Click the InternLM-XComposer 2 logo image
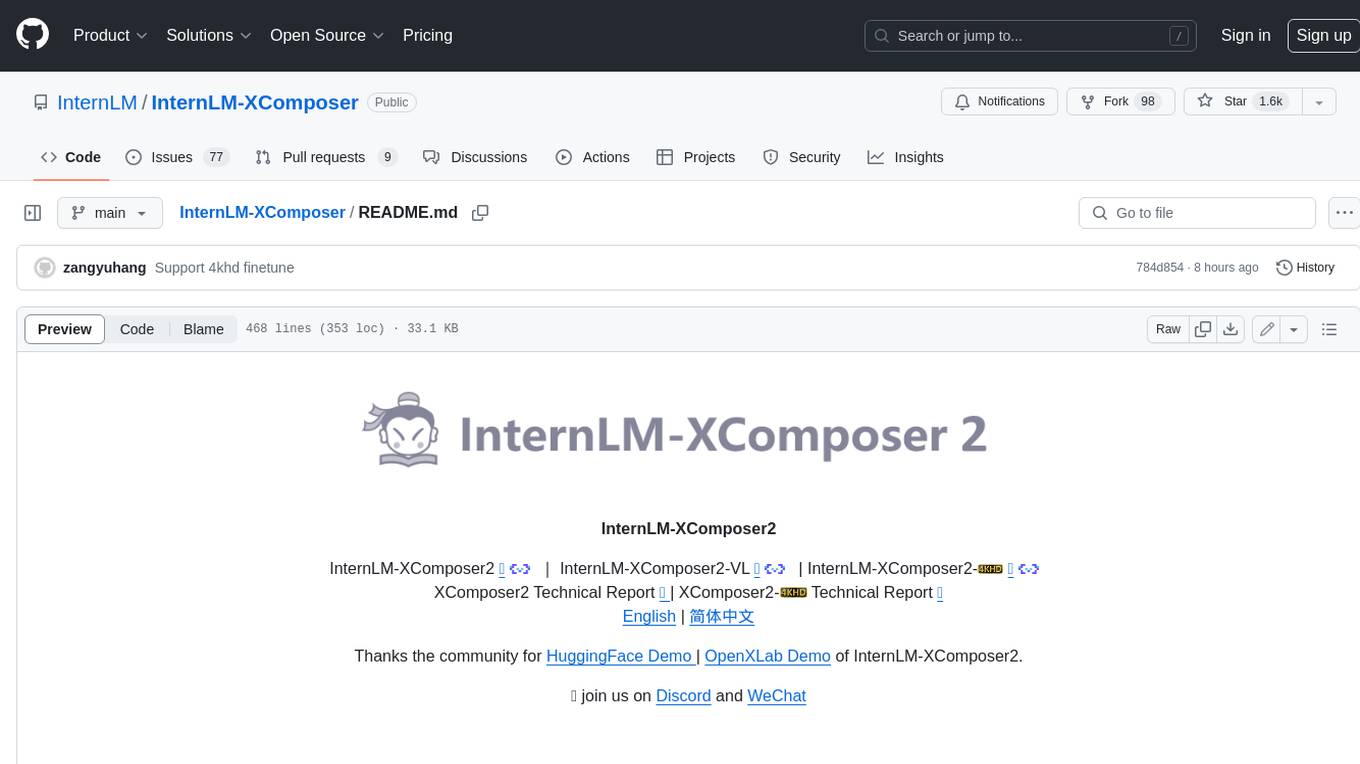This screenshot has width=1360, height=764. point(675,430)
